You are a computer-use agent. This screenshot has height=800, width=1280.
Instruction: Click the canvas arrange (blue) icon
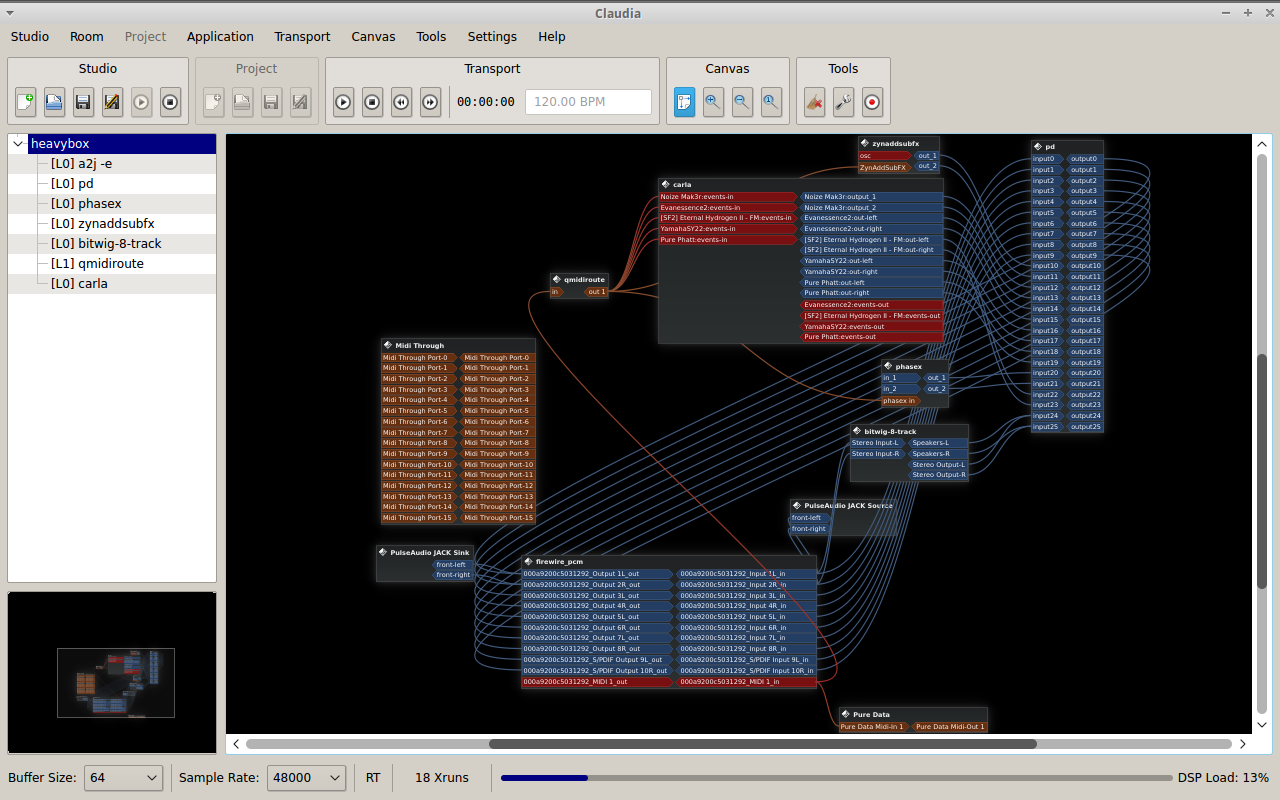[684, 101]
